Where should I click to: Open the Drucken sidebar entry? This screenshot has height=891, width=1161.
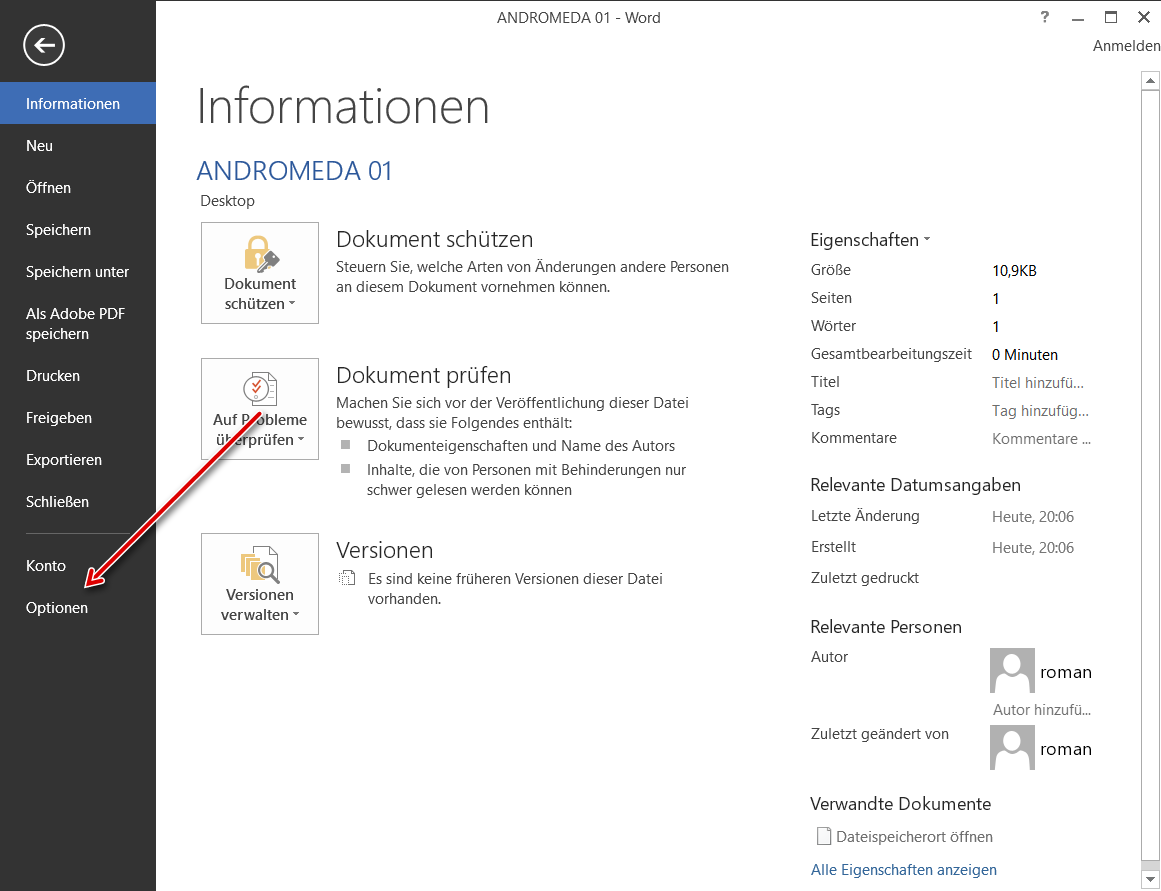pos(78,376)
